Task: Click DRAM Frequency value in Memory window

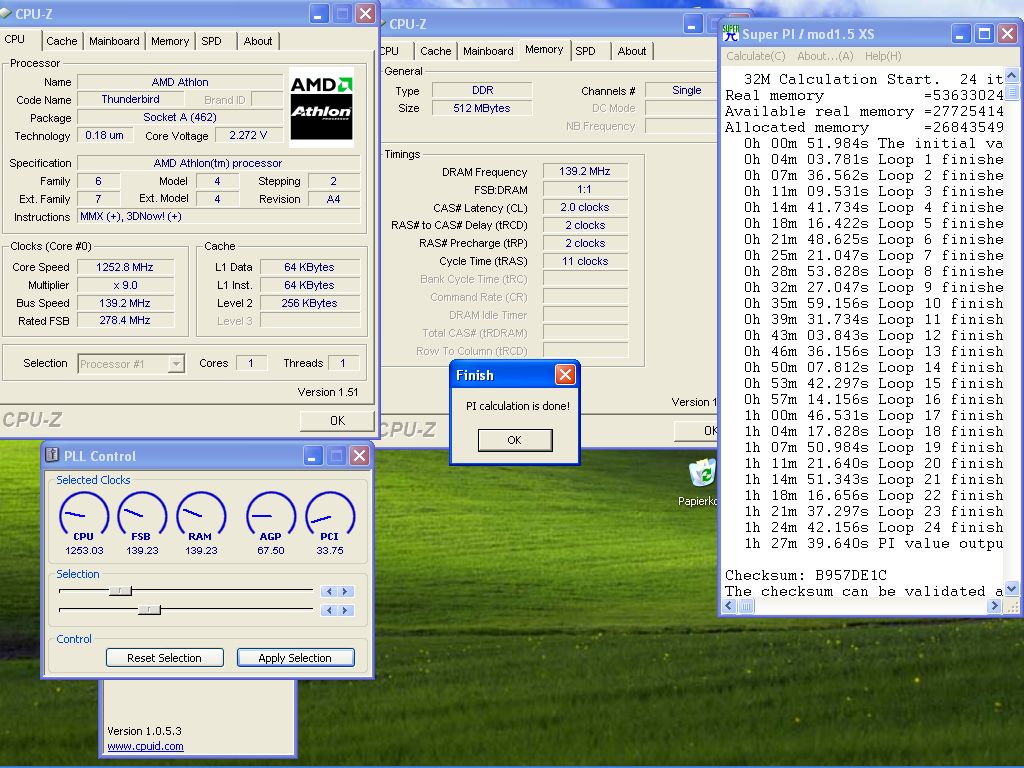Action: point(584,171)
